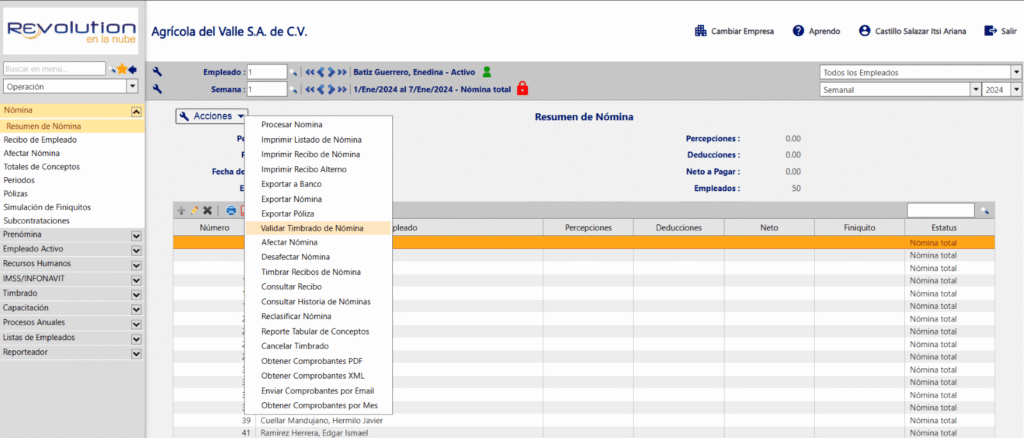The image size is (1024, 438).
Task: Click the Cambiar Empresa building icon
Action: (701, 31)
